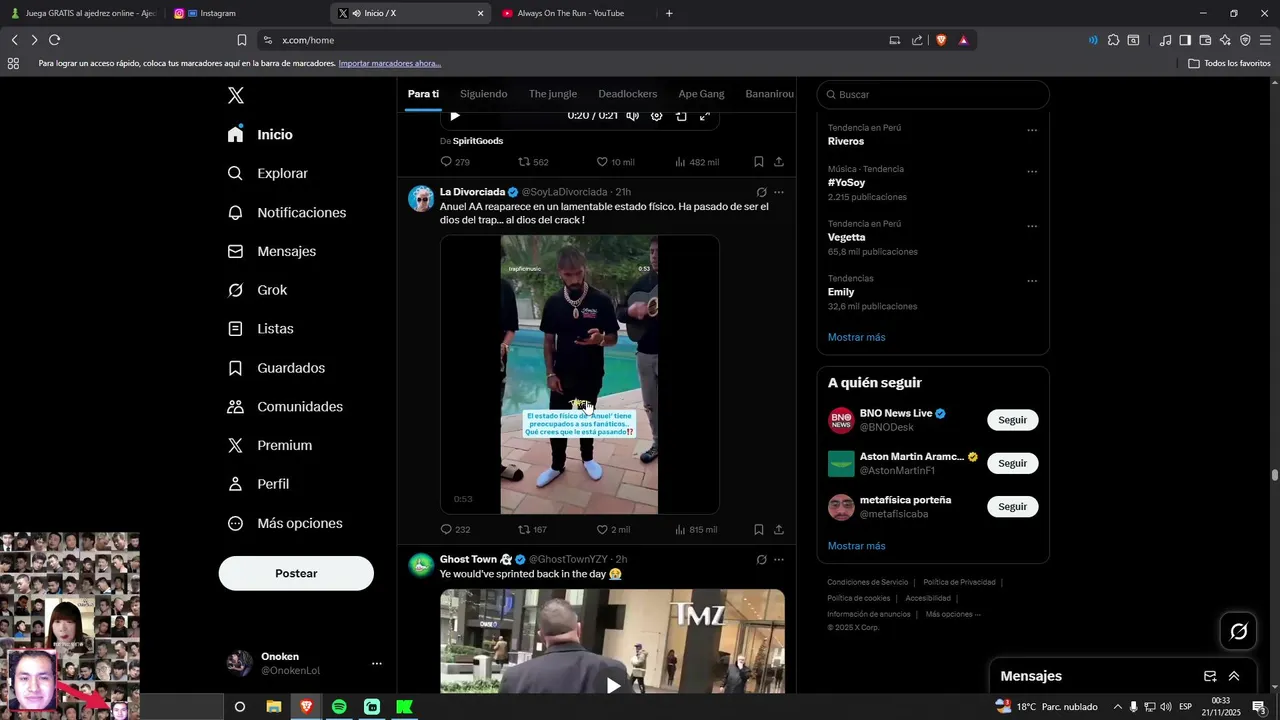Open the X logo home icon
This screenshot has height=720, width=1280.
pyautogui.click(x=236, y=96)
